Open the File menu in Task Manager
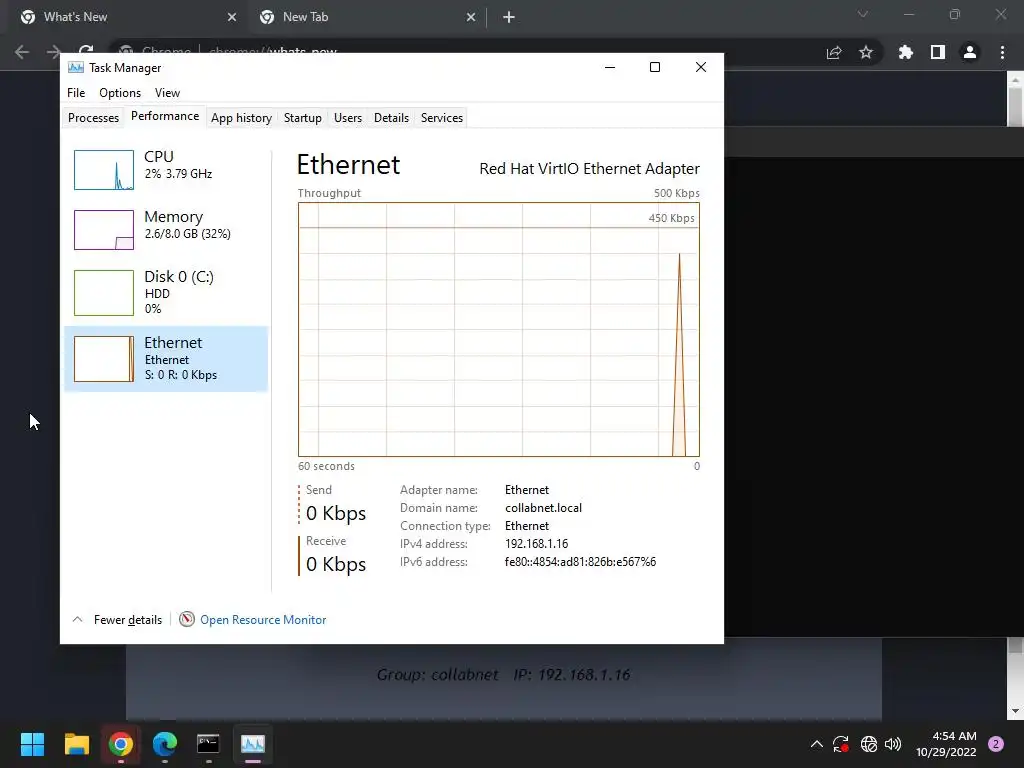1024x768 pixels. (76, 93)
